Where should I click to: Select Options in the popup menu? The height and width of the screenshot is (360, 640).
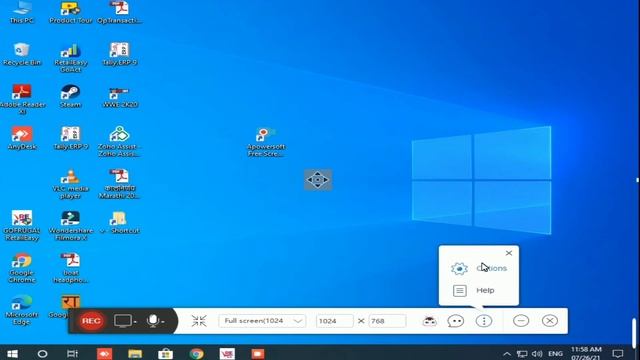click(479, 268)
